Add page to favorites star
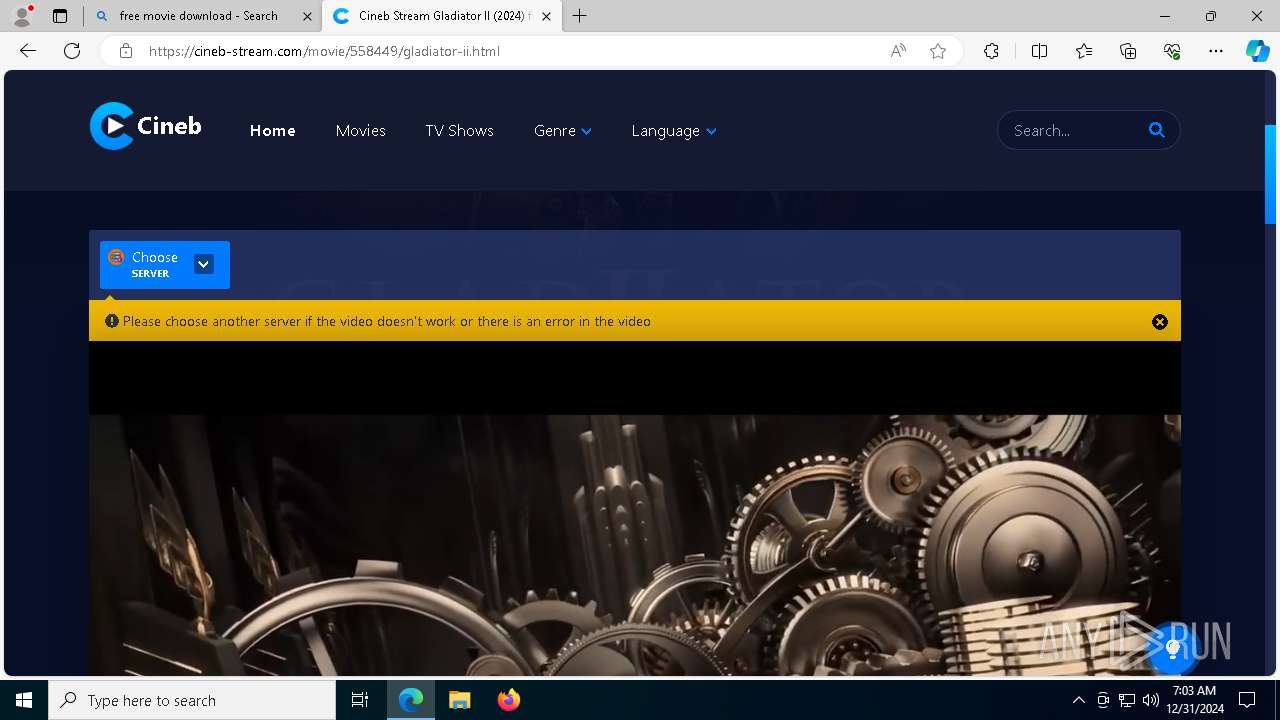The image size is (1280, 720). (938, 51)
